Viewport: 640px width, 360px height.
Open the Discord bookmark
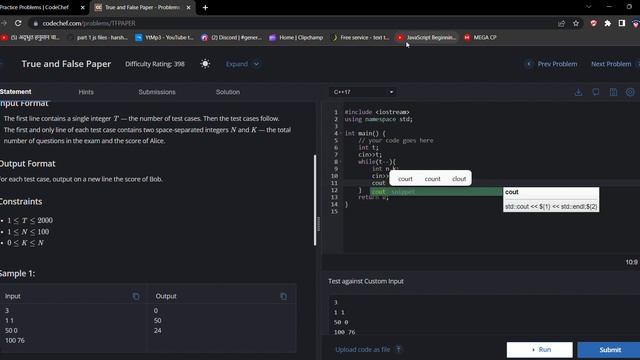pos(231,37)
